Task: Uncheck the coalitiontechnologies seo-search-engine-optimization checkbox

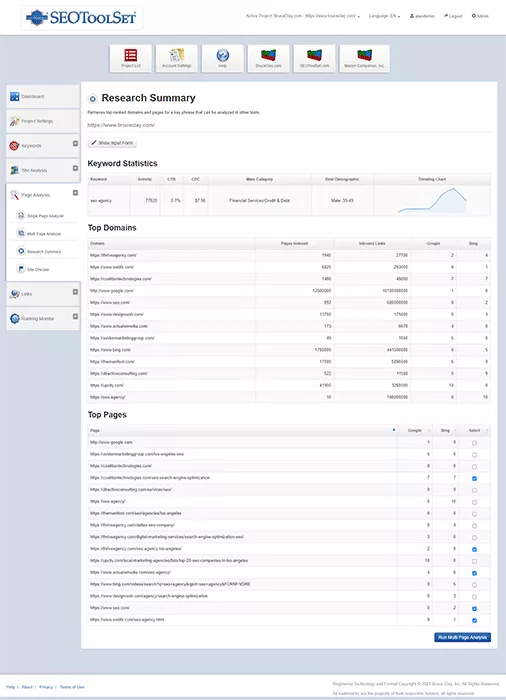Action: pos(474,479)
